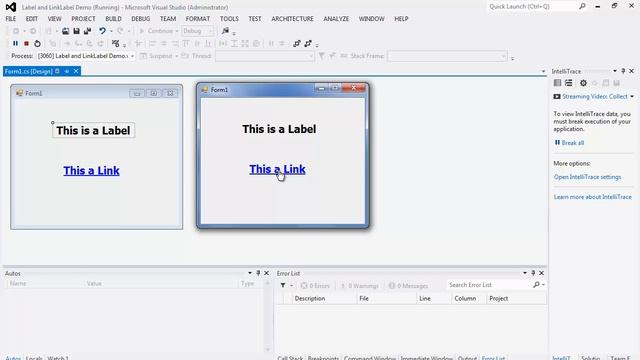Expand the Streaming Video: Collect dropdown arrow
Viewport: 640px width, 360px height.
pyautogui.click(x=632, y=97)
